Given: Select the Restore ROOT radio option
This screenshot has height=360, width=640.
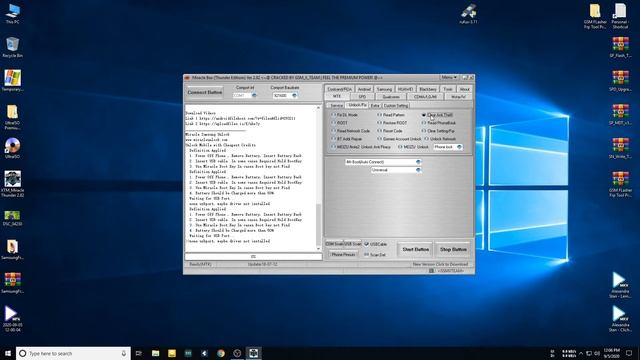Looking at the screenshot, I should (392, 123).
